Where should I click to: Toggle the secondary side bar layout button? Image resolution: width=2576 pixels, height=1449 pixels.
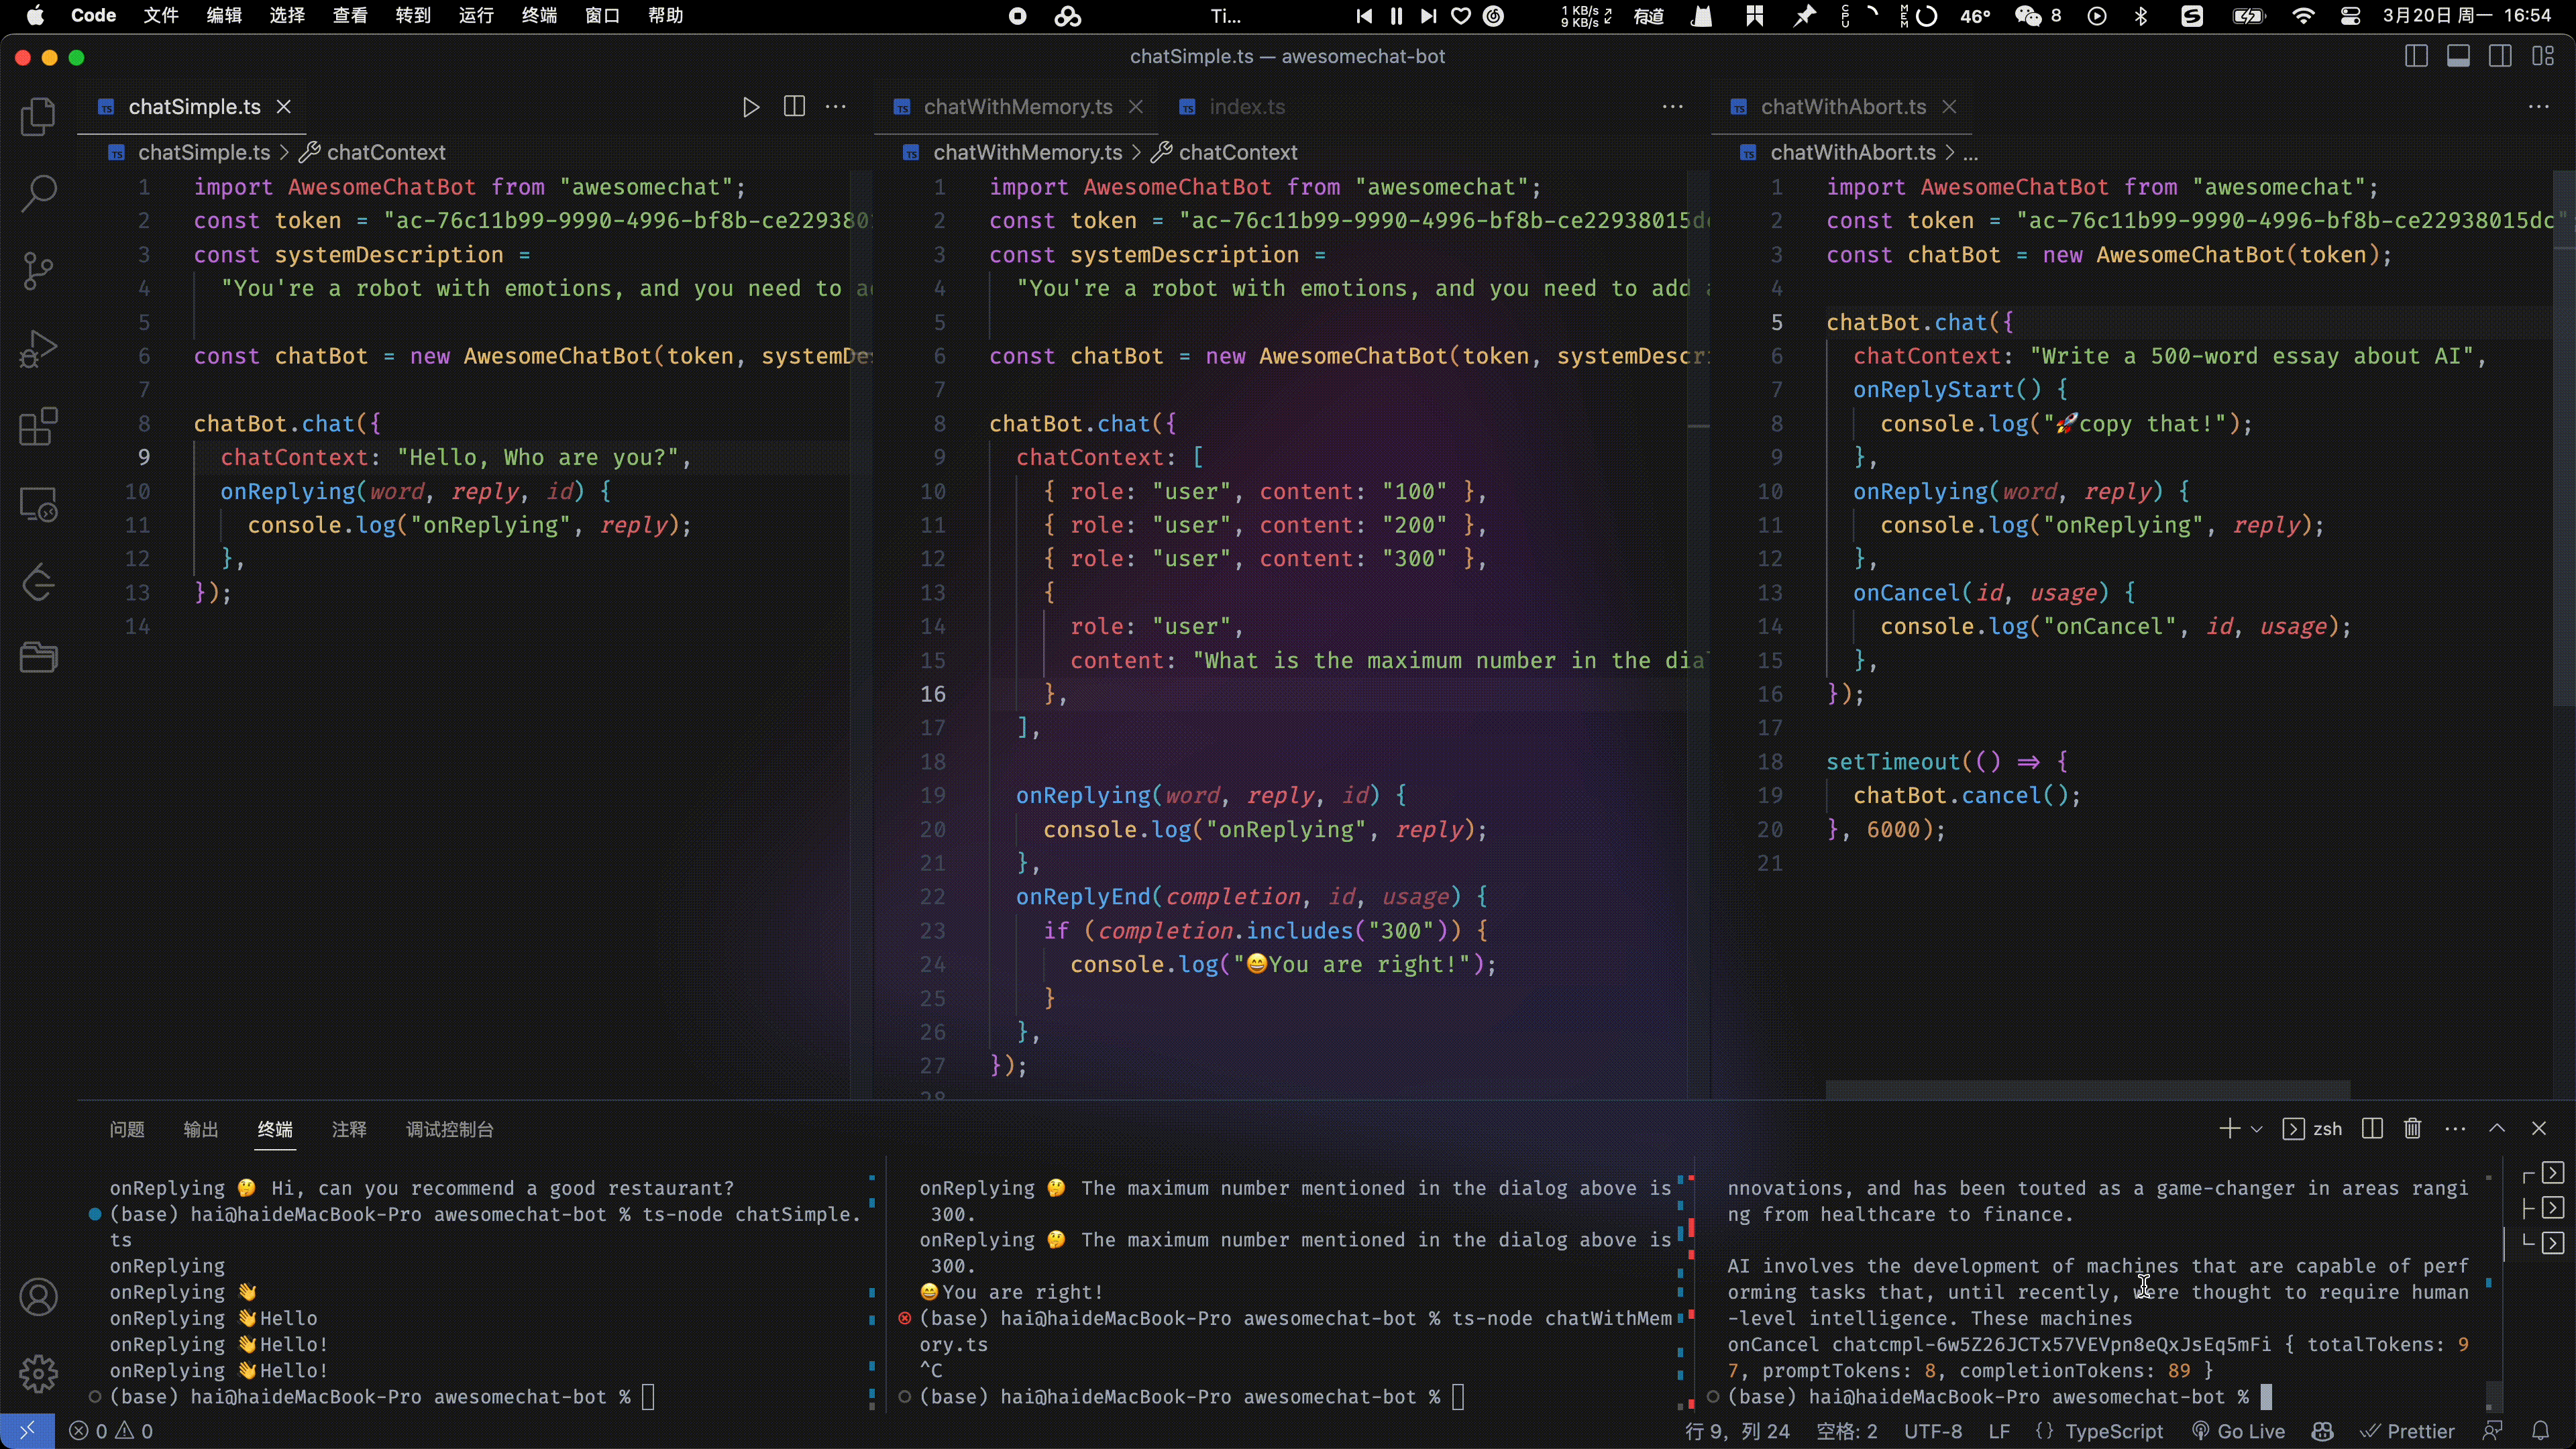point(2500,57)
